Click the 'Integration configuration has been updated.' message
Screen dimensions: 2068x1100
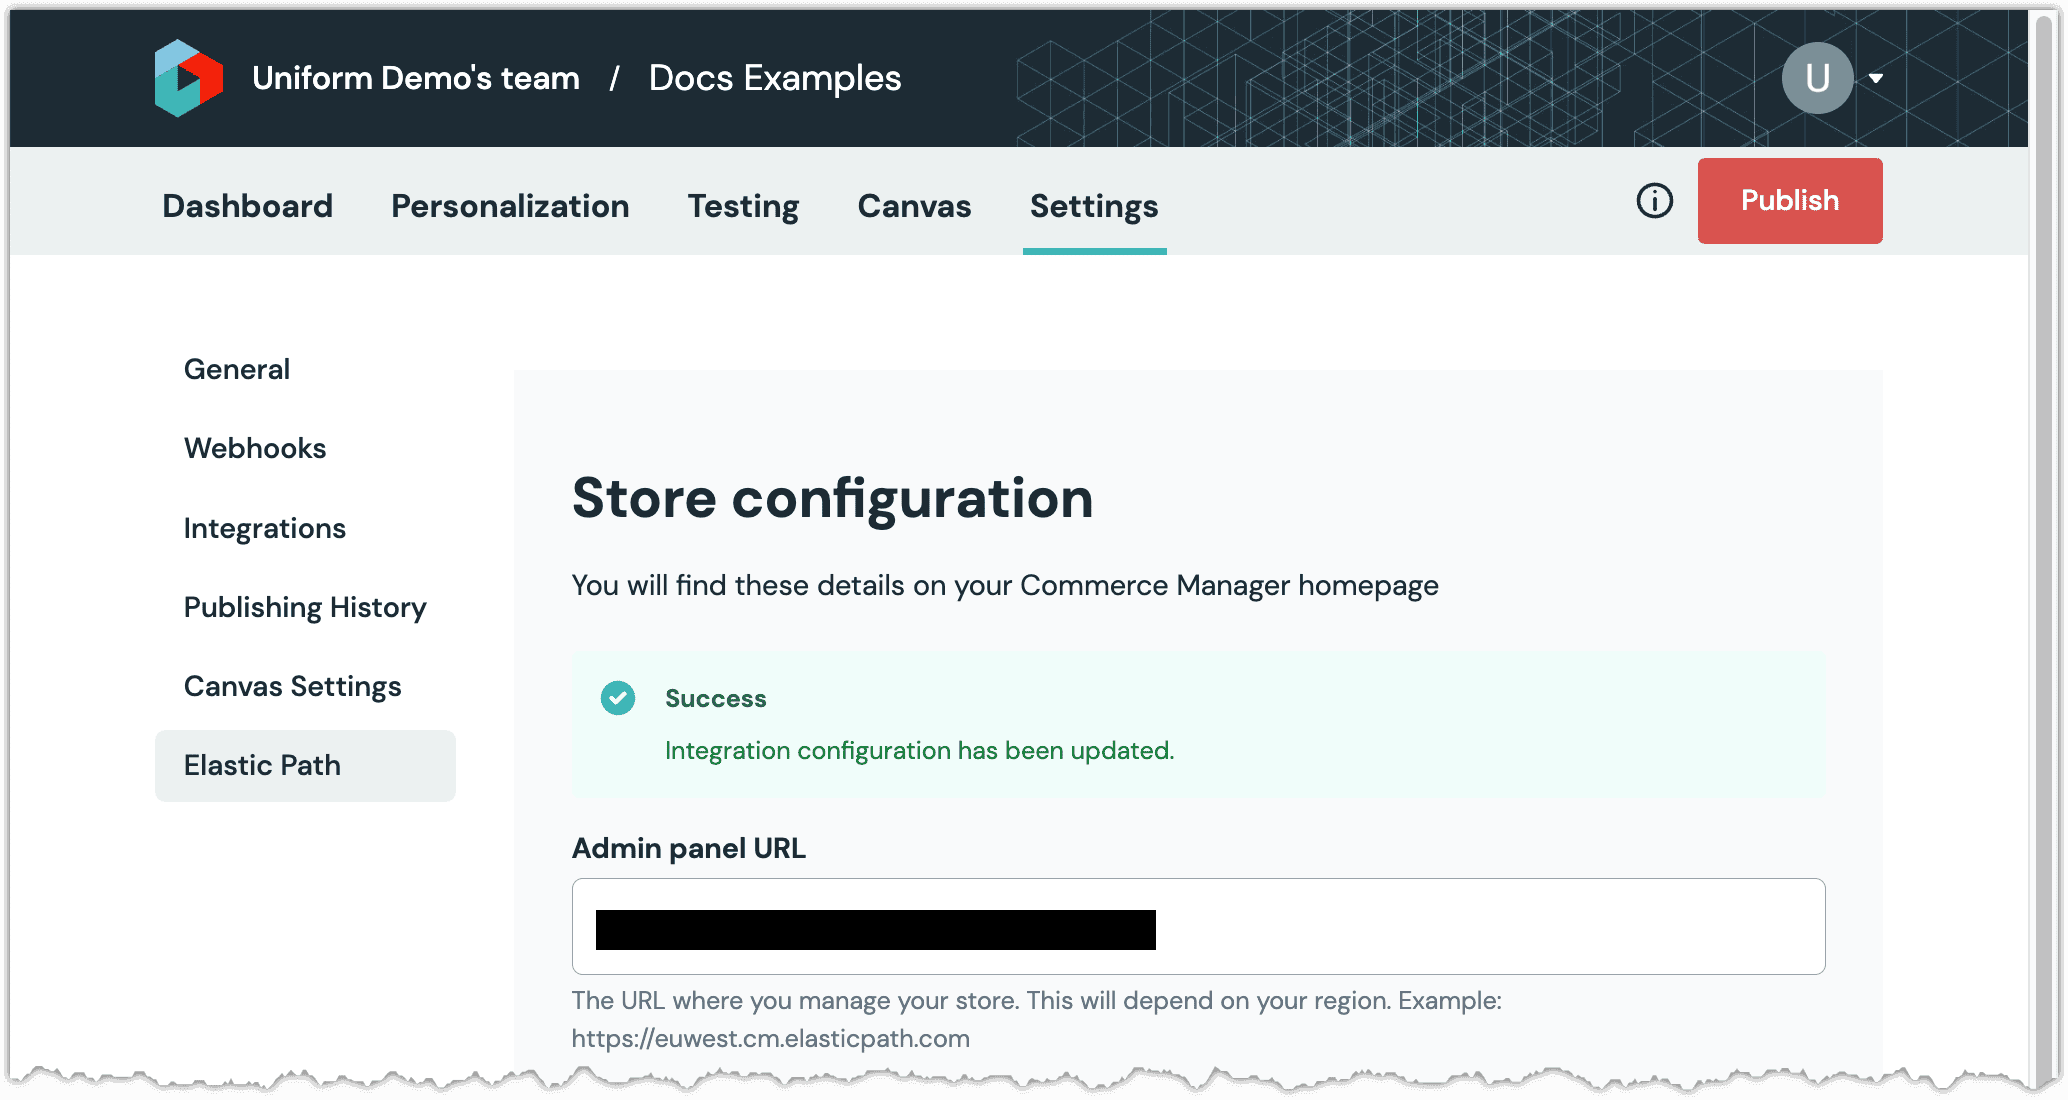click(920, 751)
